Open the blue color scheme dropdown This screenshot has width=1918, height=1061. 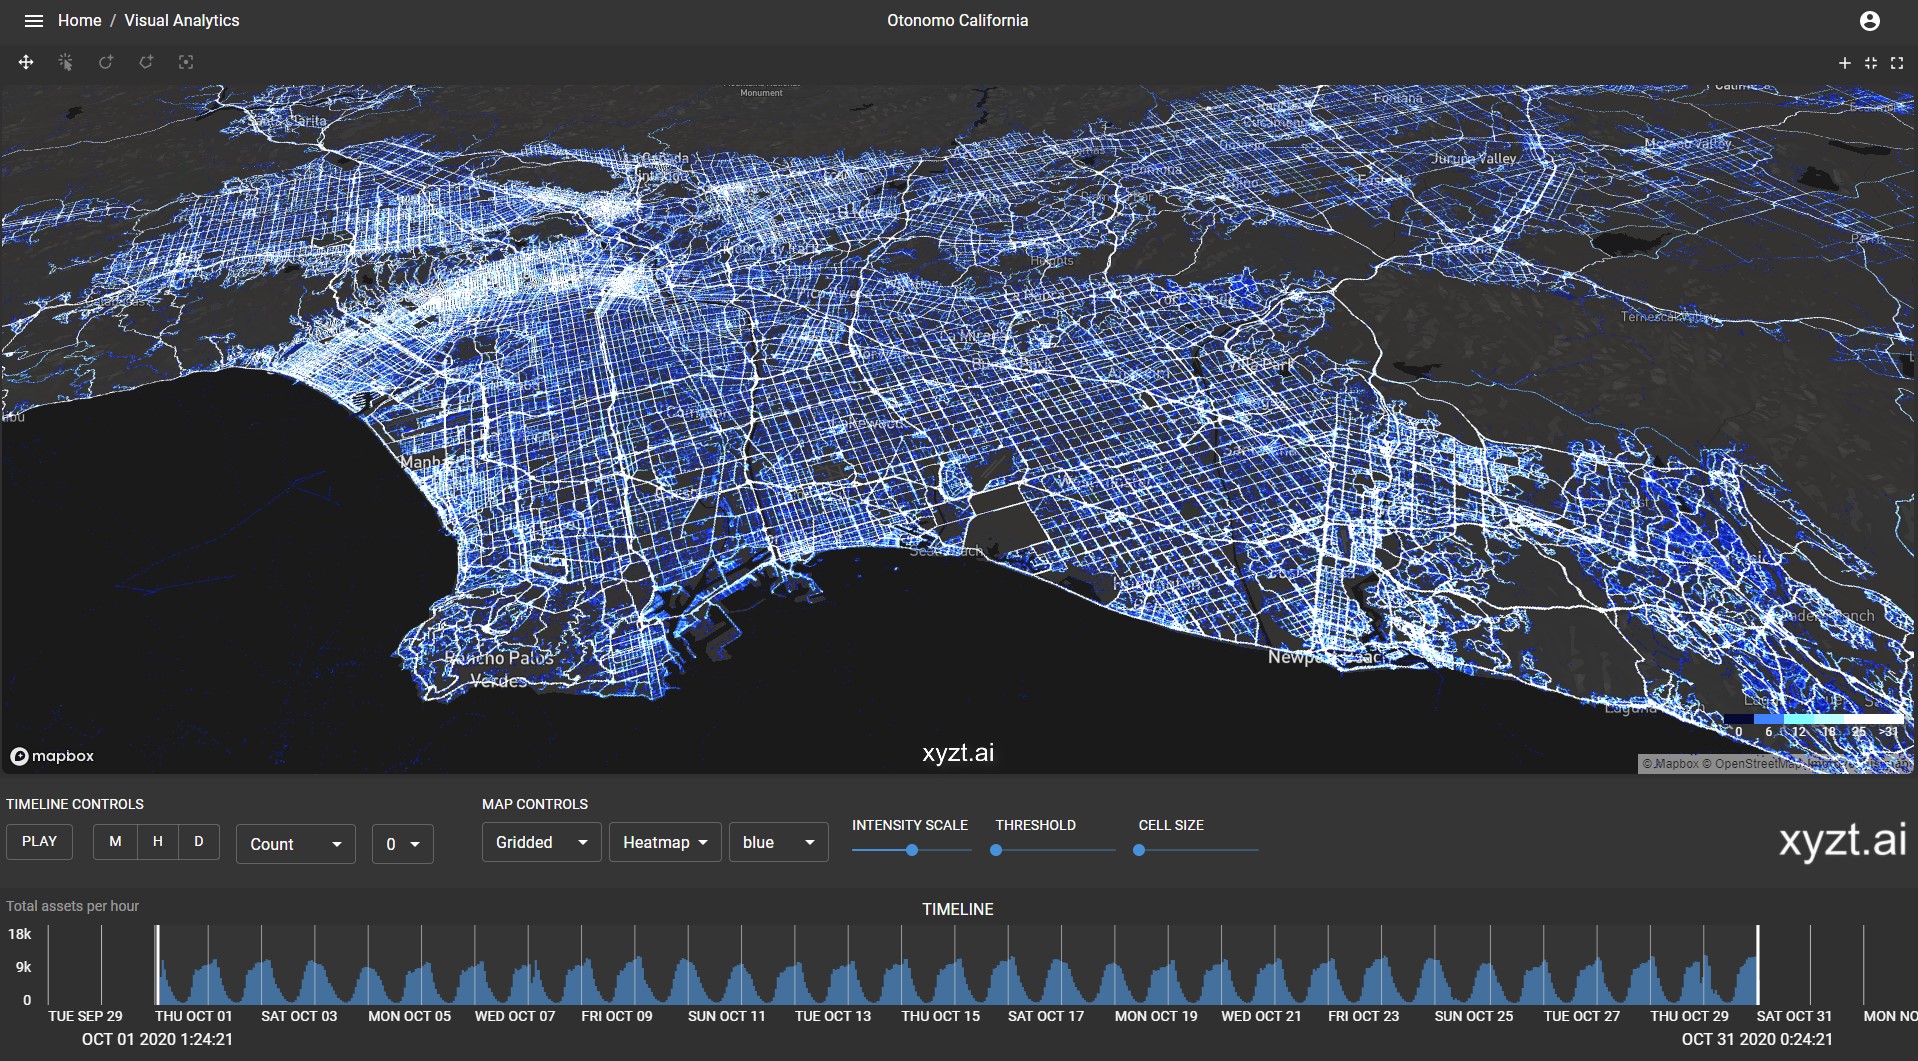[x=778, y=842]
